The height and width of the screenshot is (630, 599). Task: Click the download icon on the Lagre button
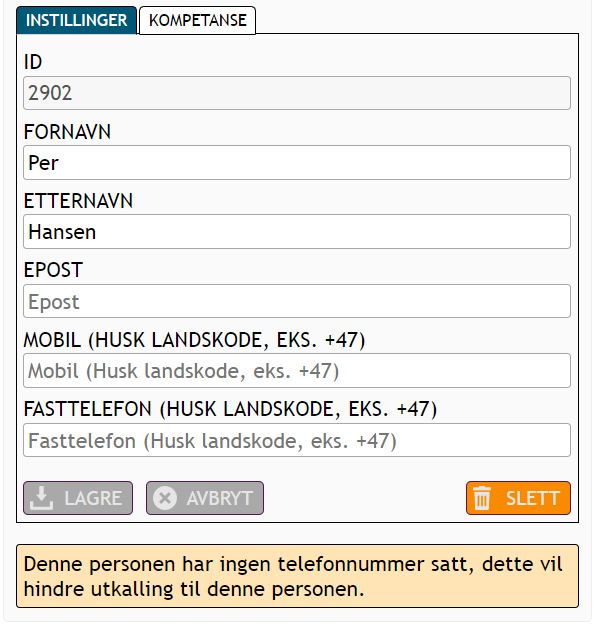point(41,498)
